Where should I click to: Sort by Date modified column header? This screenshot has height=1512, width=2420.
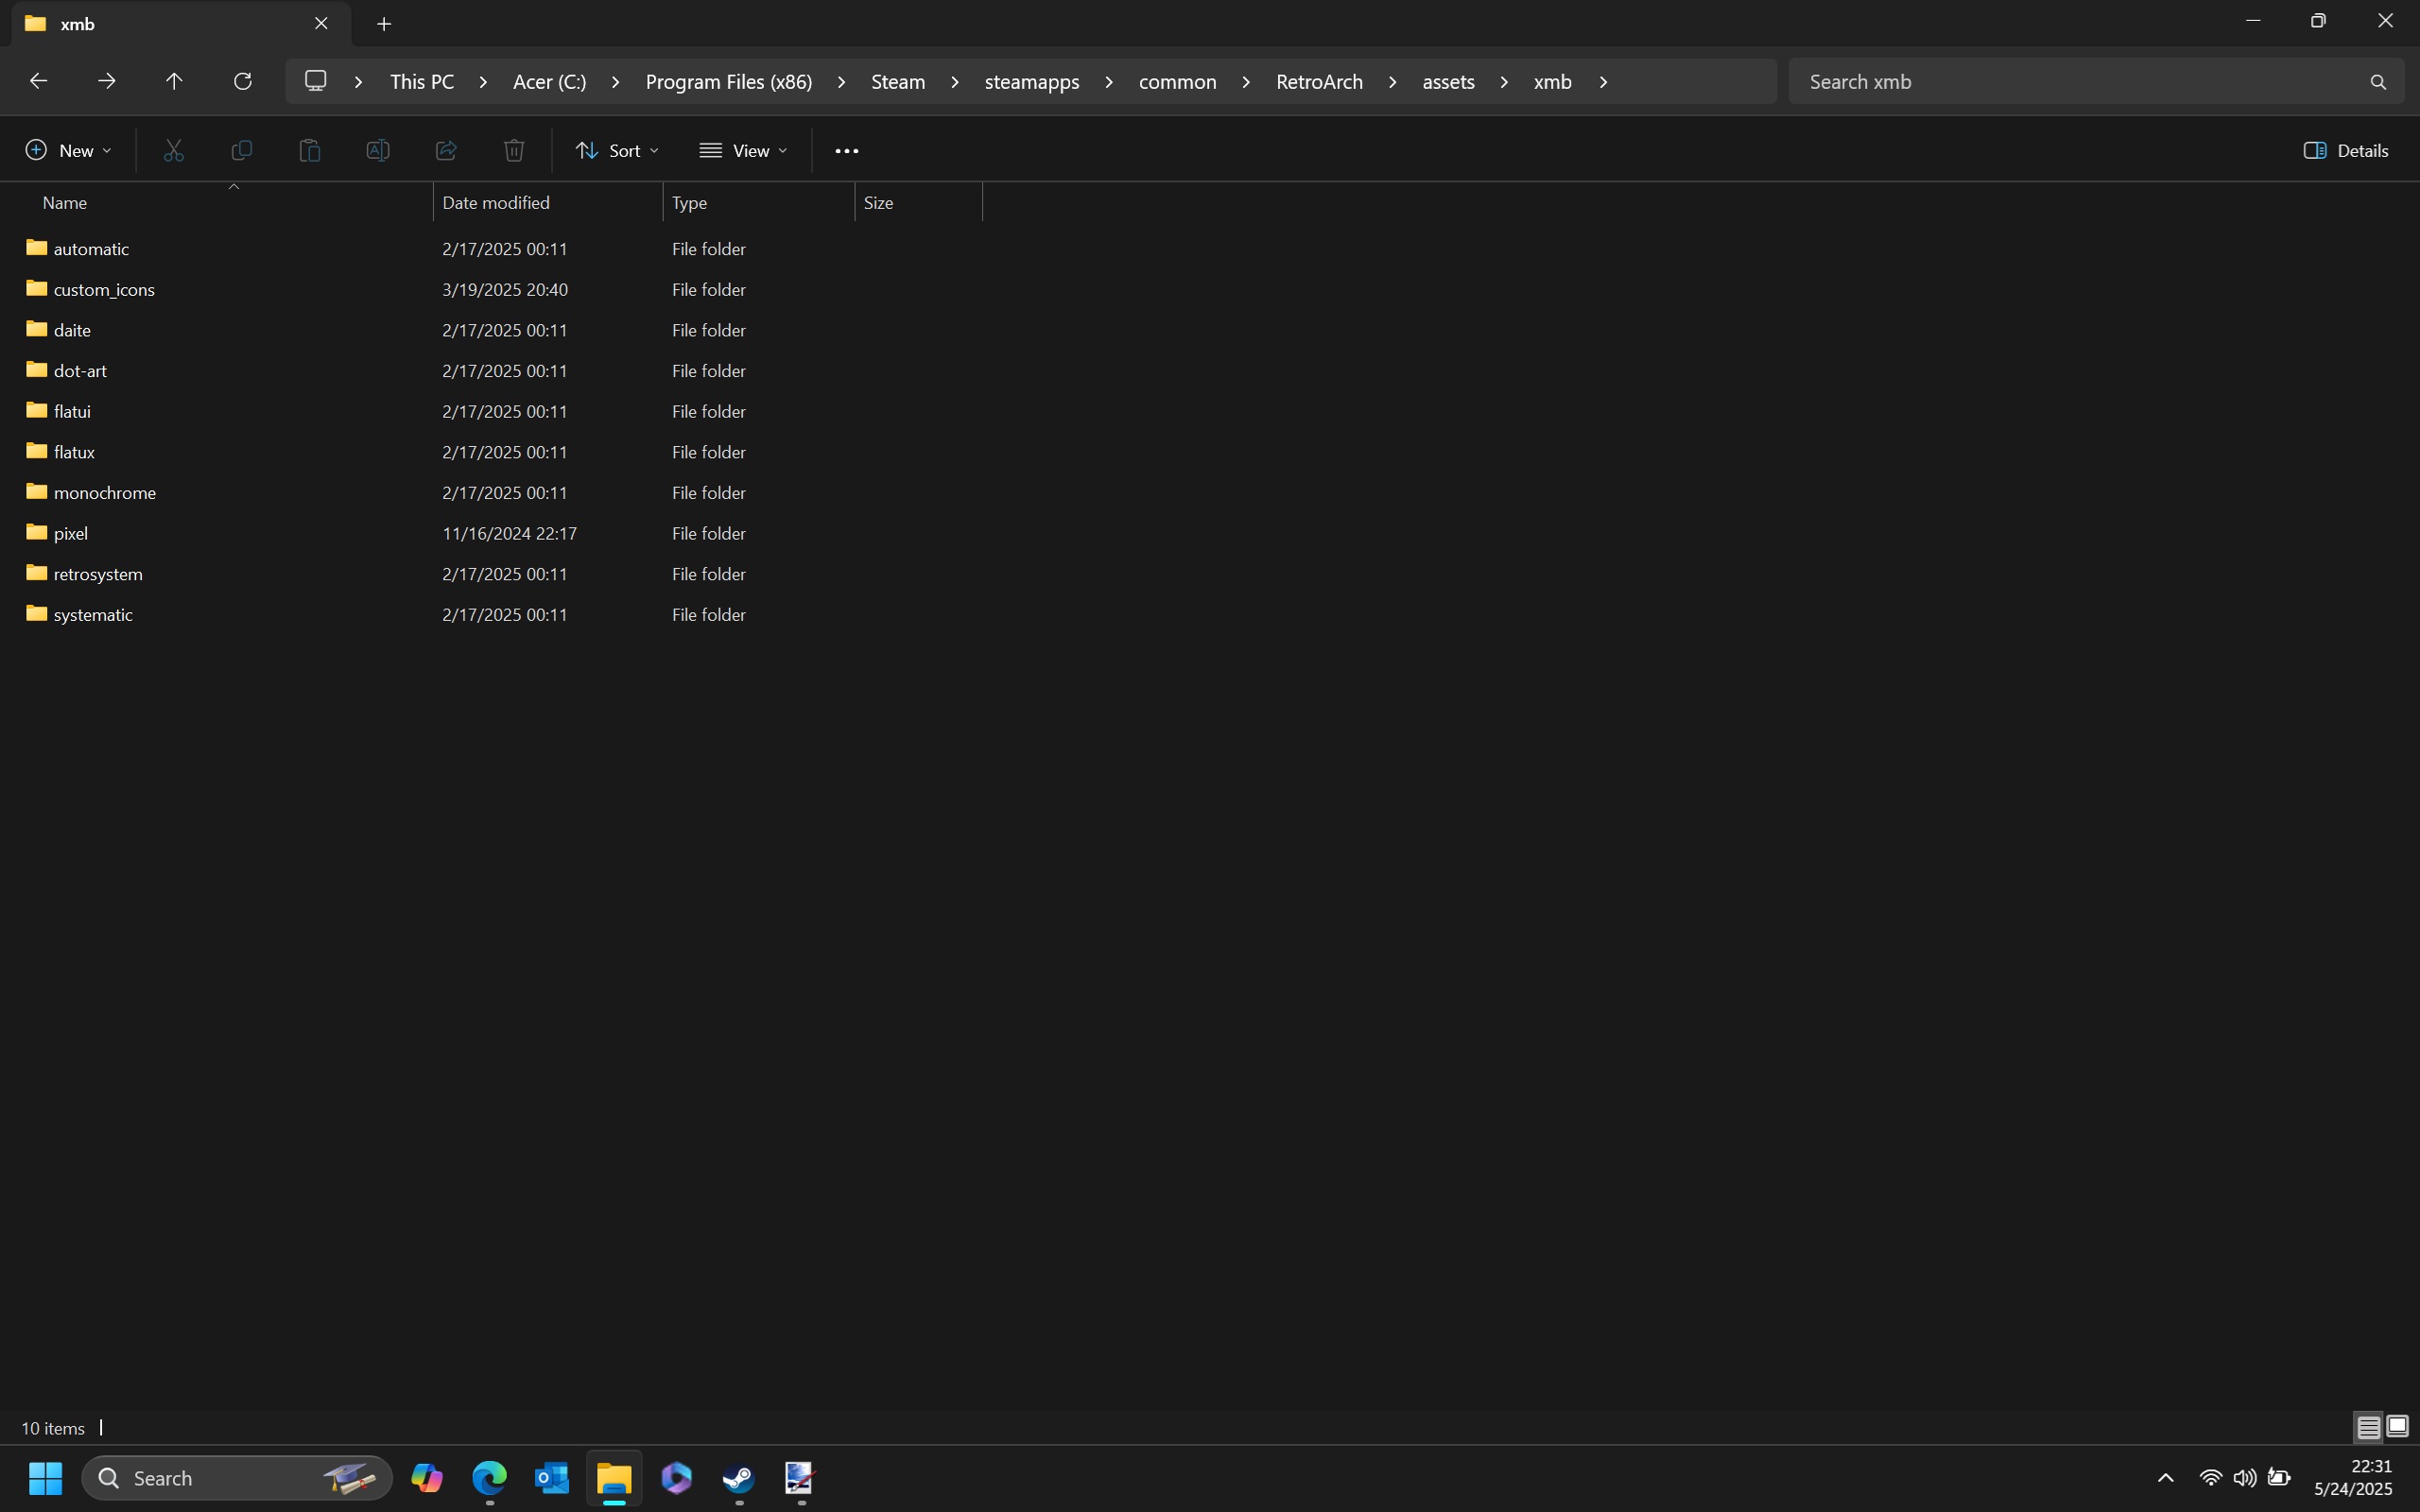pos(496,203)
